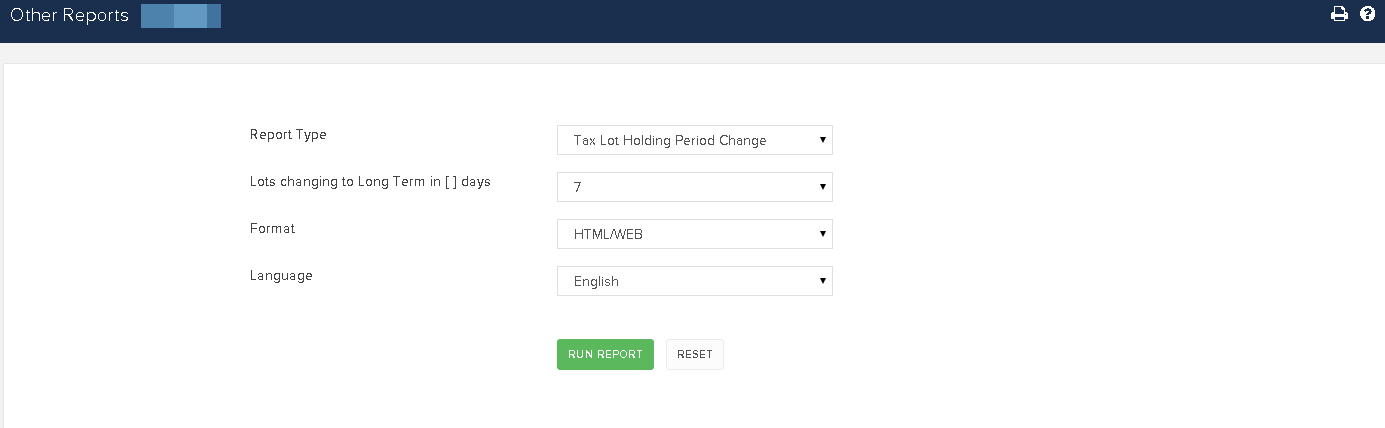This screenshot has height=428, width=1385.
Task: Run the report with green button
Action: [605, 354]
